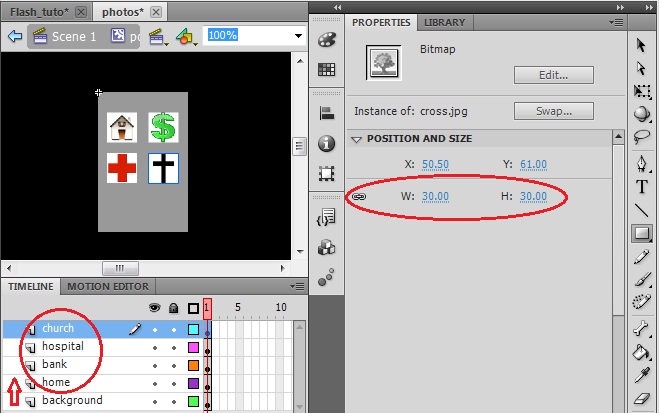Toggle lock all layers header icon
The image size is (659, 413).
click(x=174, y=308)
